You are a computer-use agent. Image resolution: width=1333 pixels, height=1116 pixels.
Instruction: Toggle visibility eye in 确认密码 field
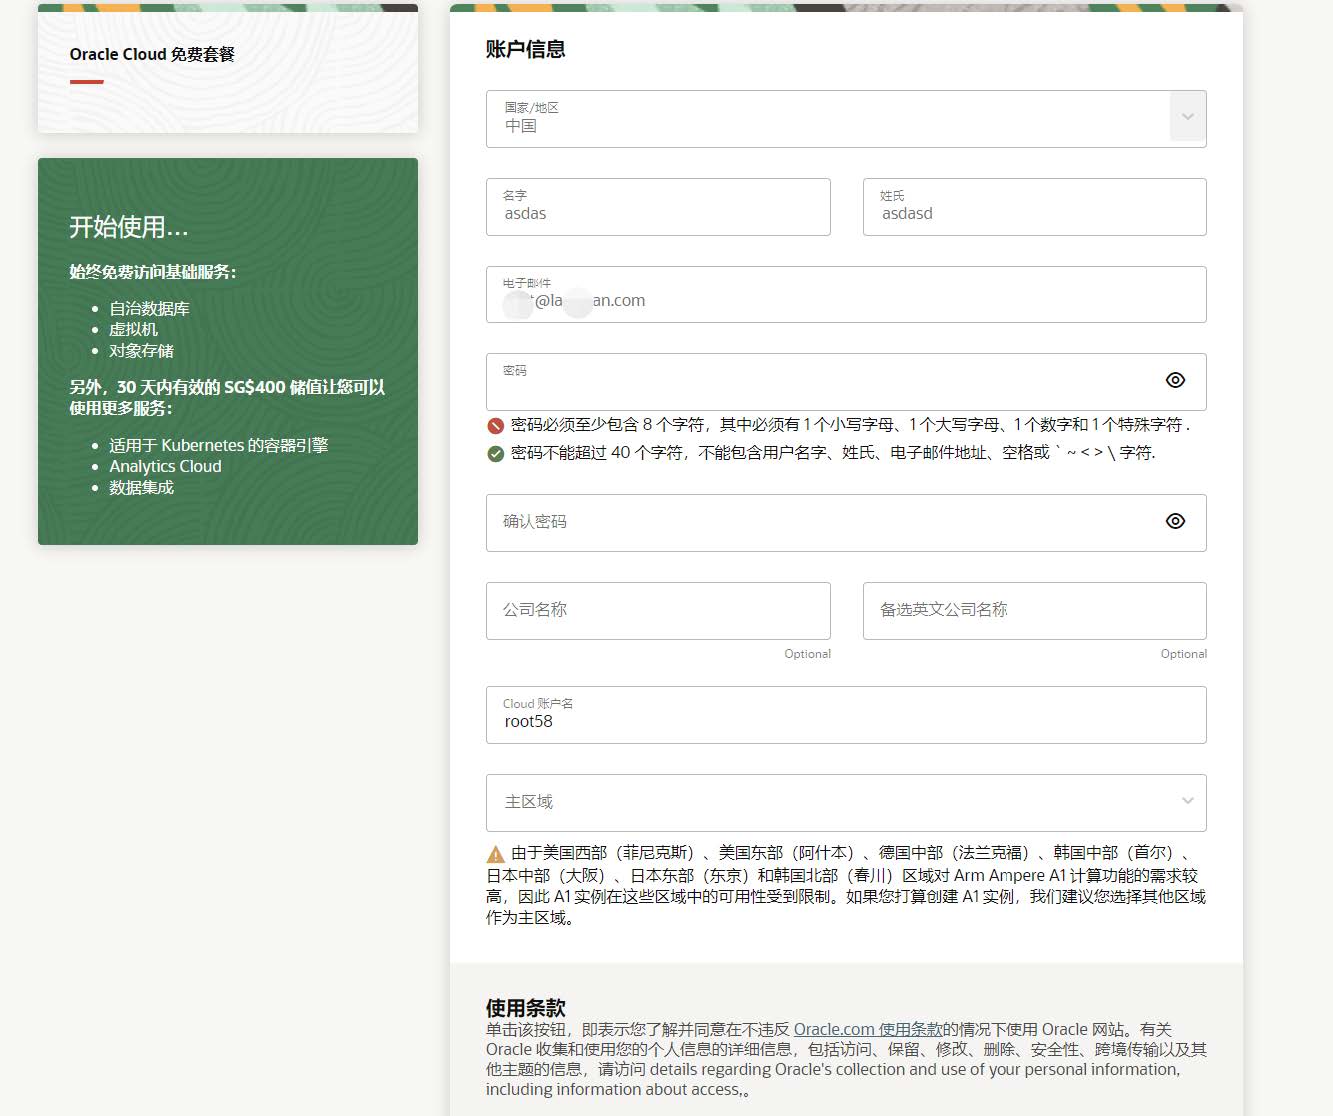click(1175, 521)
